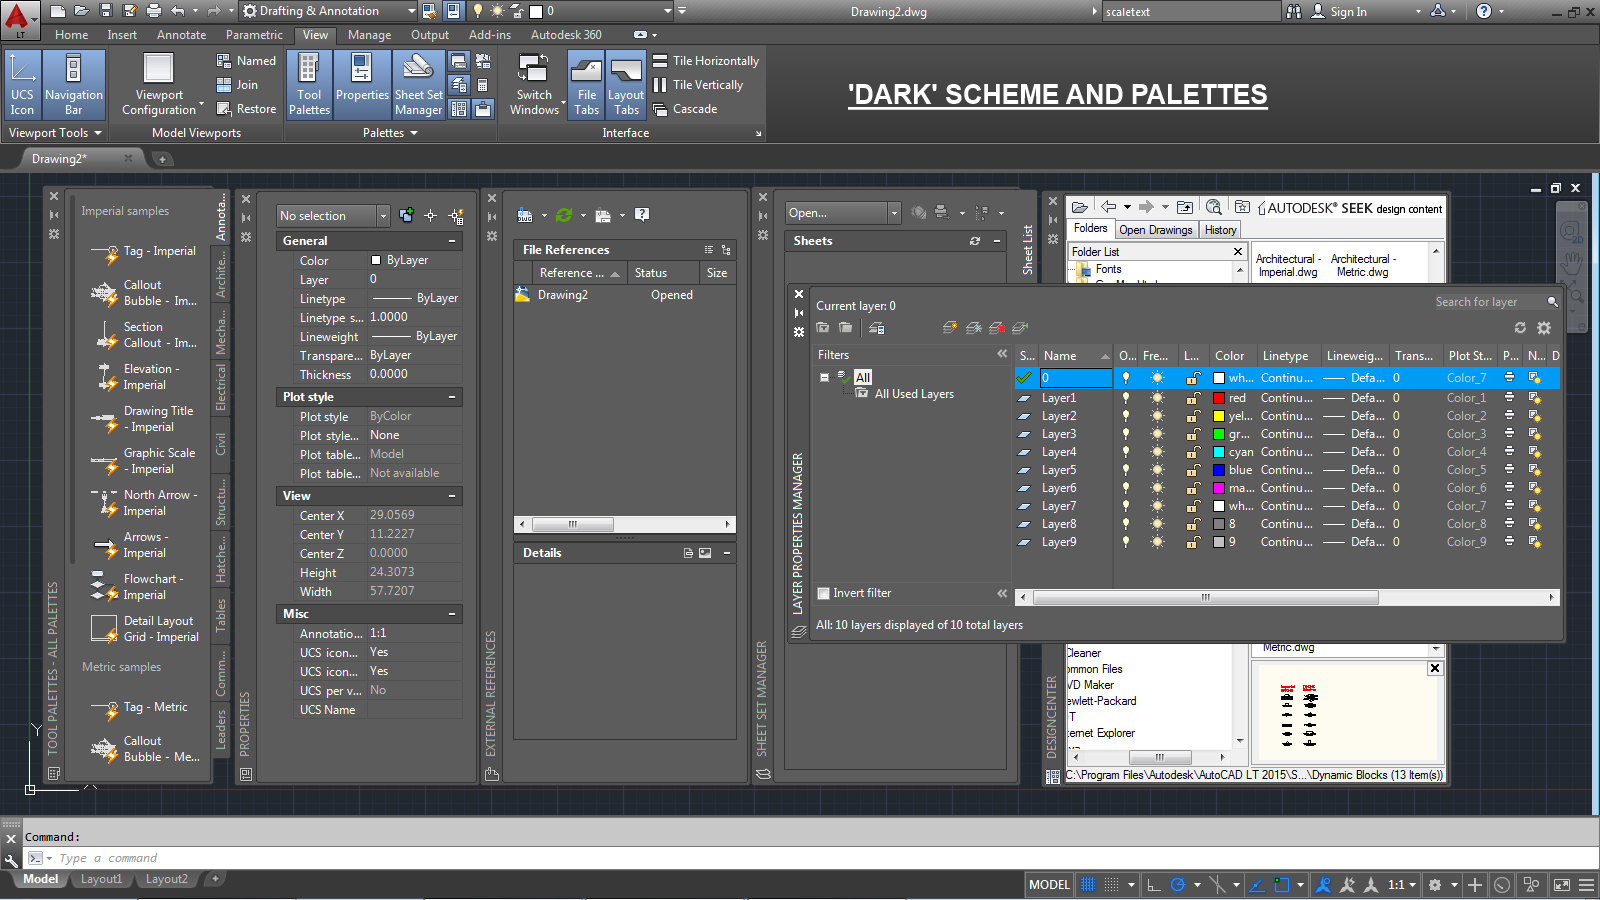Refresh file references with the green refresh icon
This screenshot has width=1600, height=900.
(x=565, y=215)
